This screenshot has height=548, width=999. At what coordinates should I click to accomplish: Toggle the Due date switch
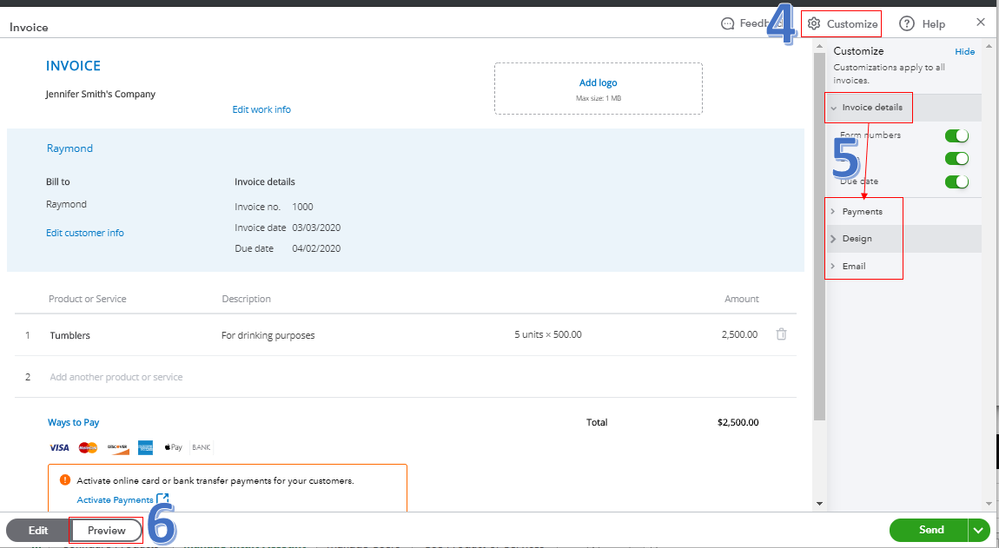click(957, 182)
